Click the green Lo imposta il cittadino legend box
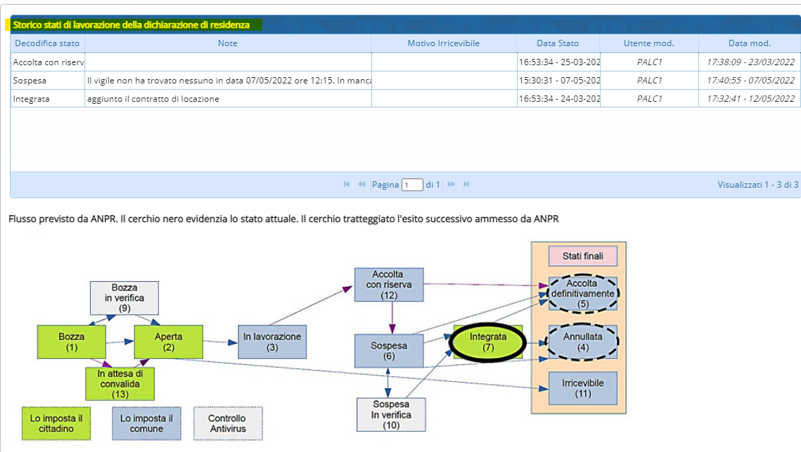Screen dimensions: 801x452 (57, 424)
